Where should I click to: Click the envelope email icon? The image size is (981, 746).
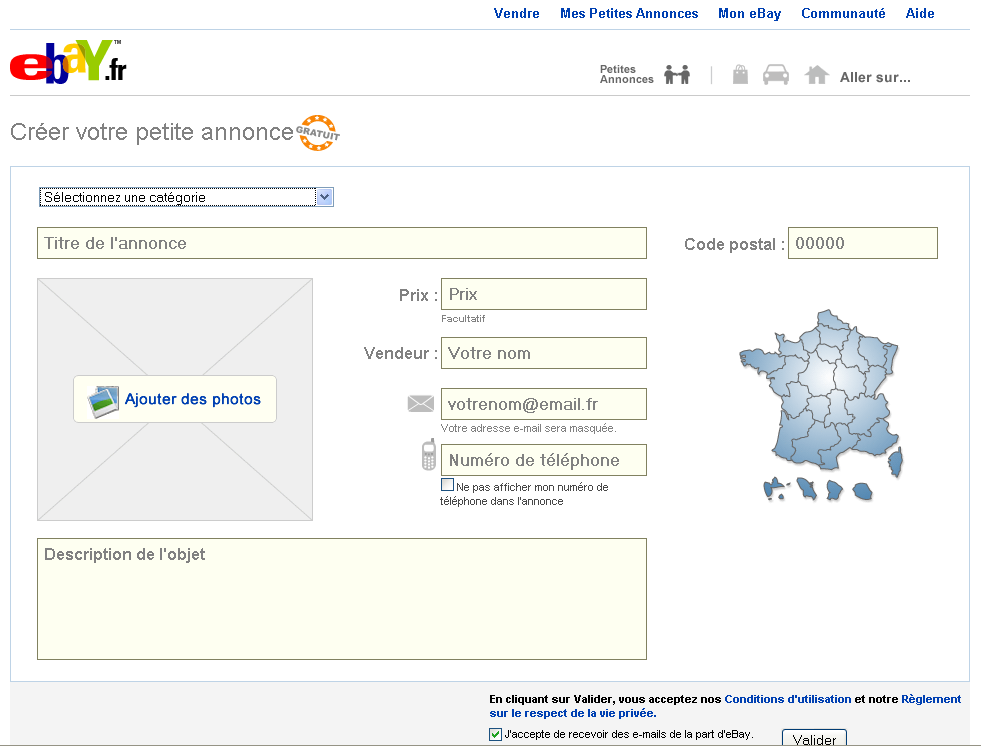(x=420, y=404)
